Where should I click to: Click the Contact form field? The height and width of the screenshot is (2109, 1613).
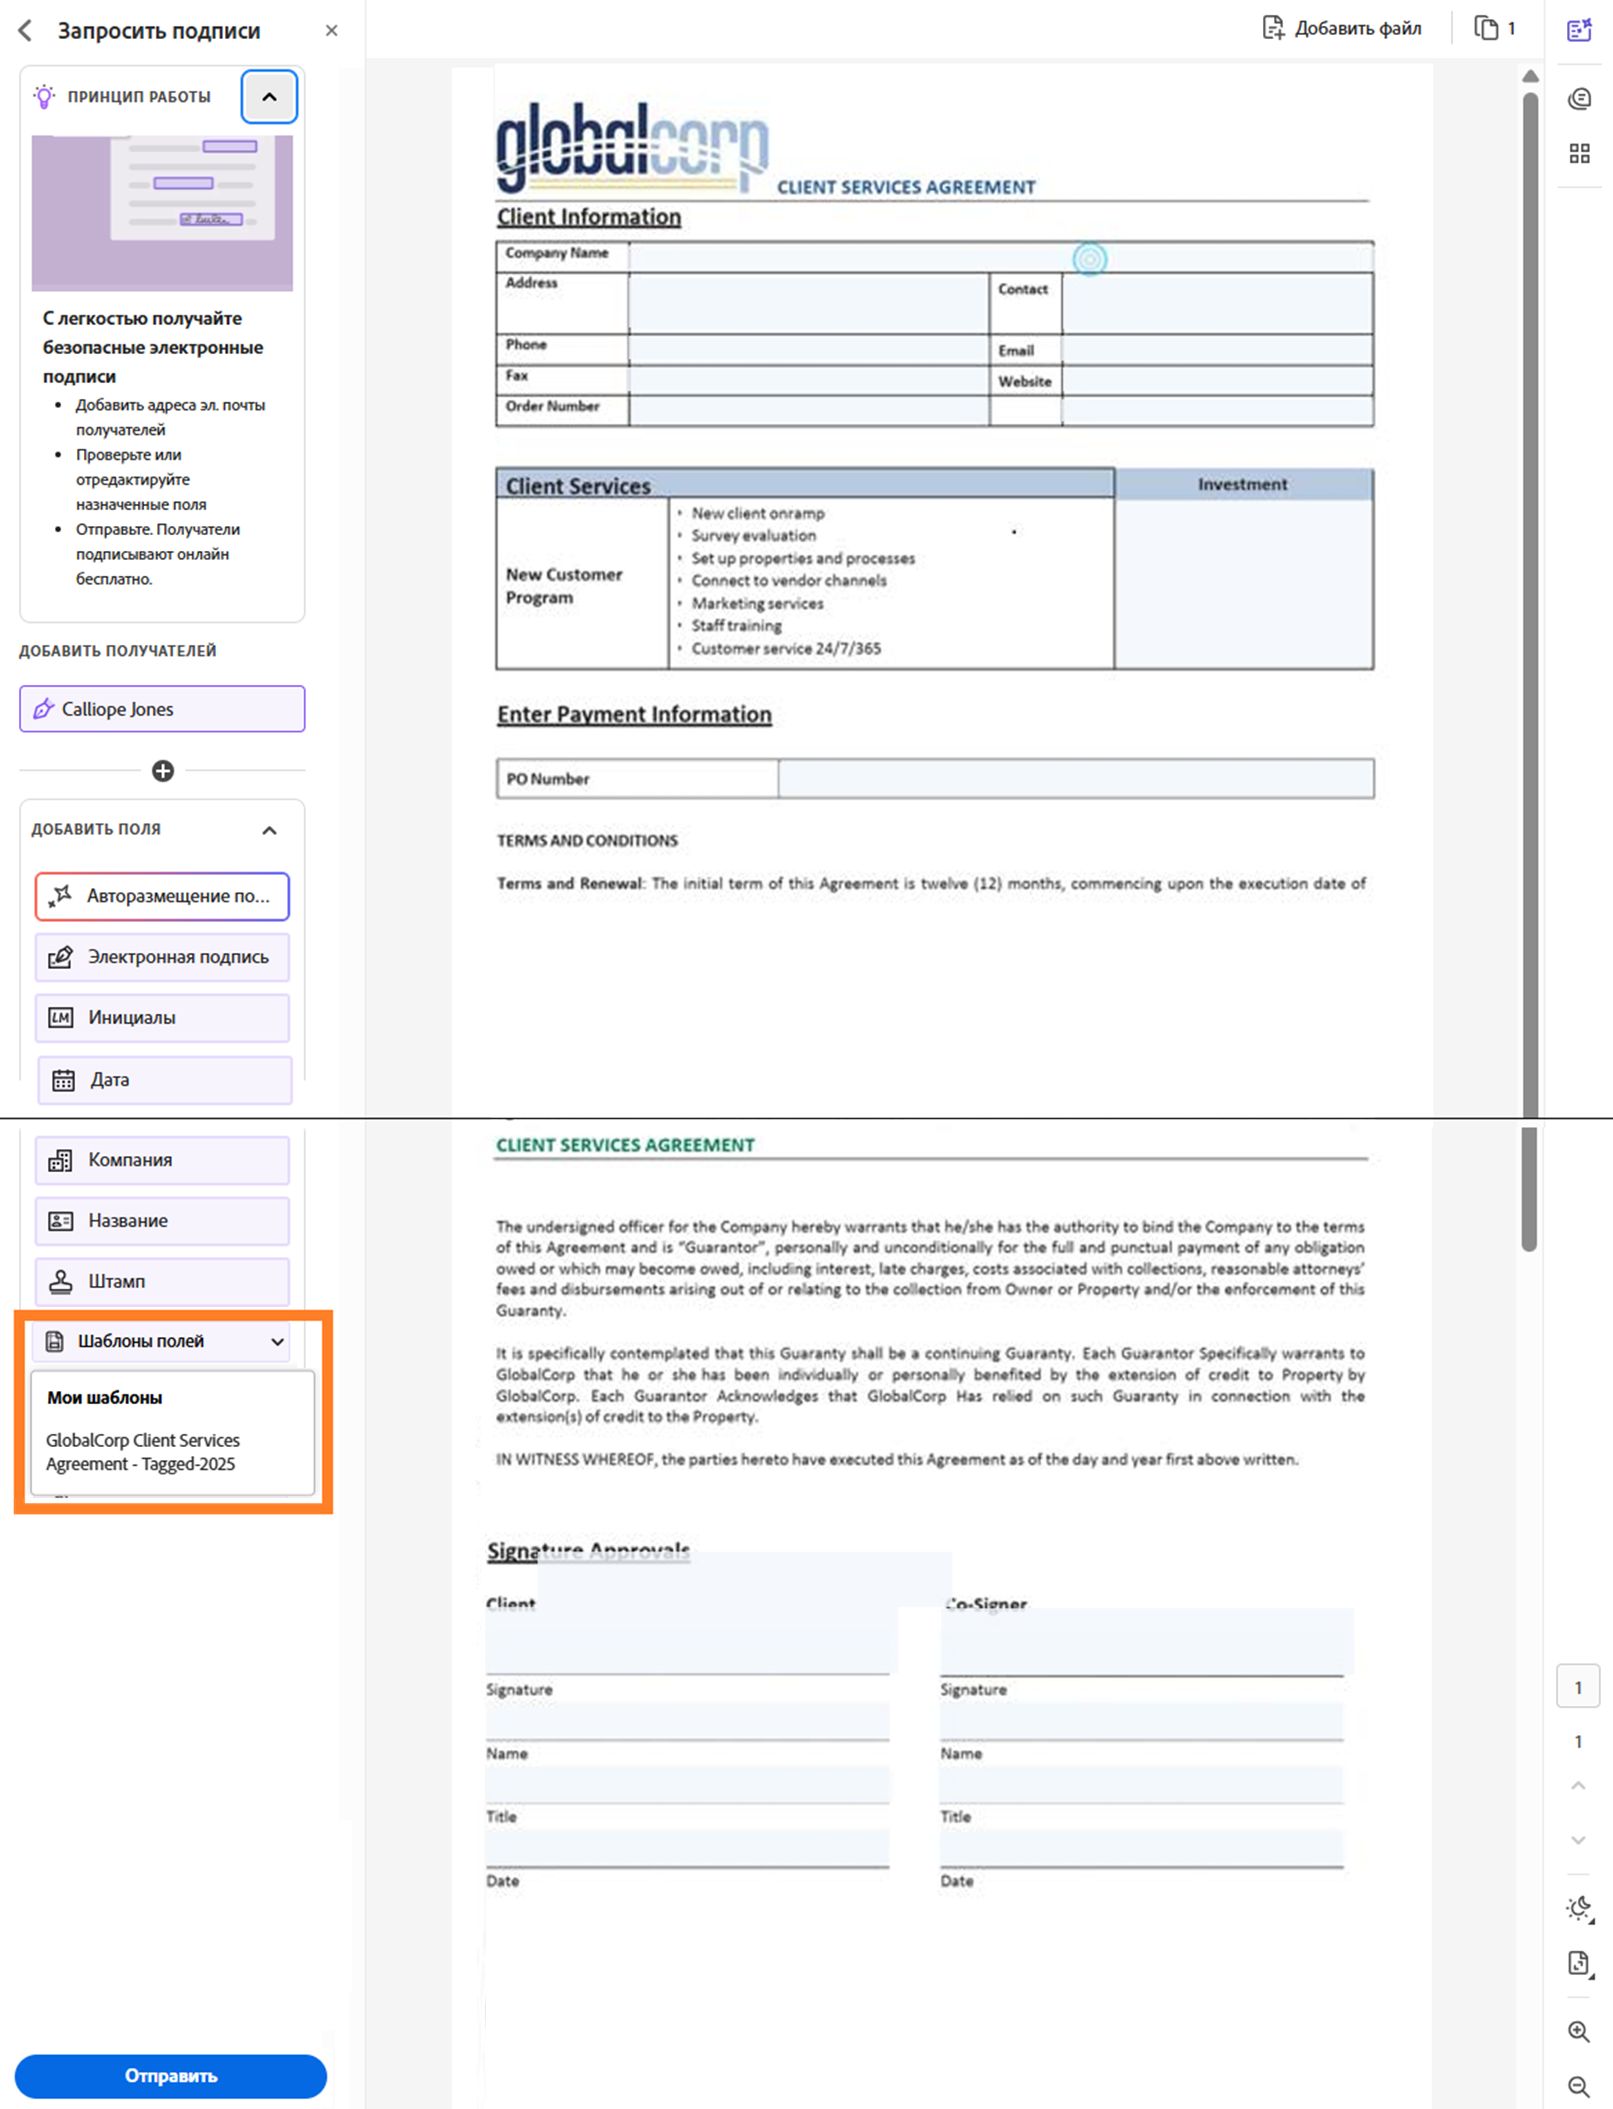tap(1217, 303)
